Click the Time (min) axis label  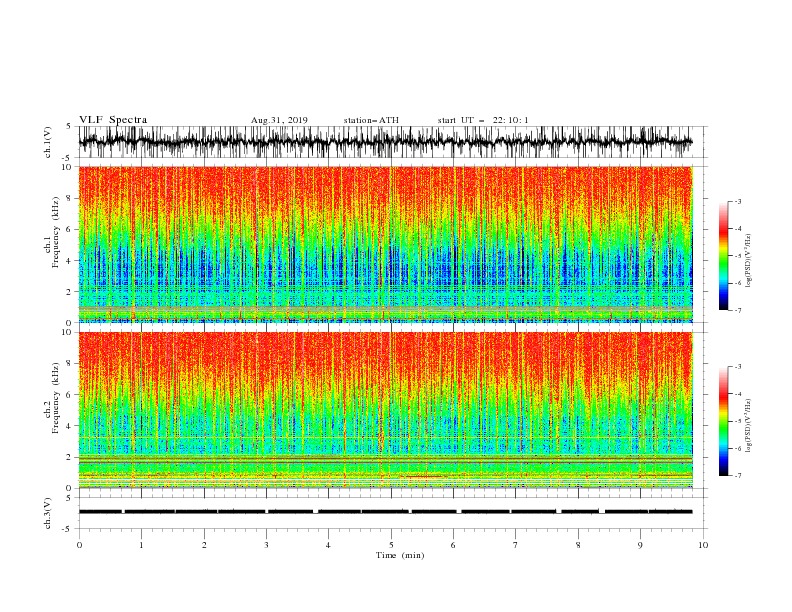click(x=400, y=555)
